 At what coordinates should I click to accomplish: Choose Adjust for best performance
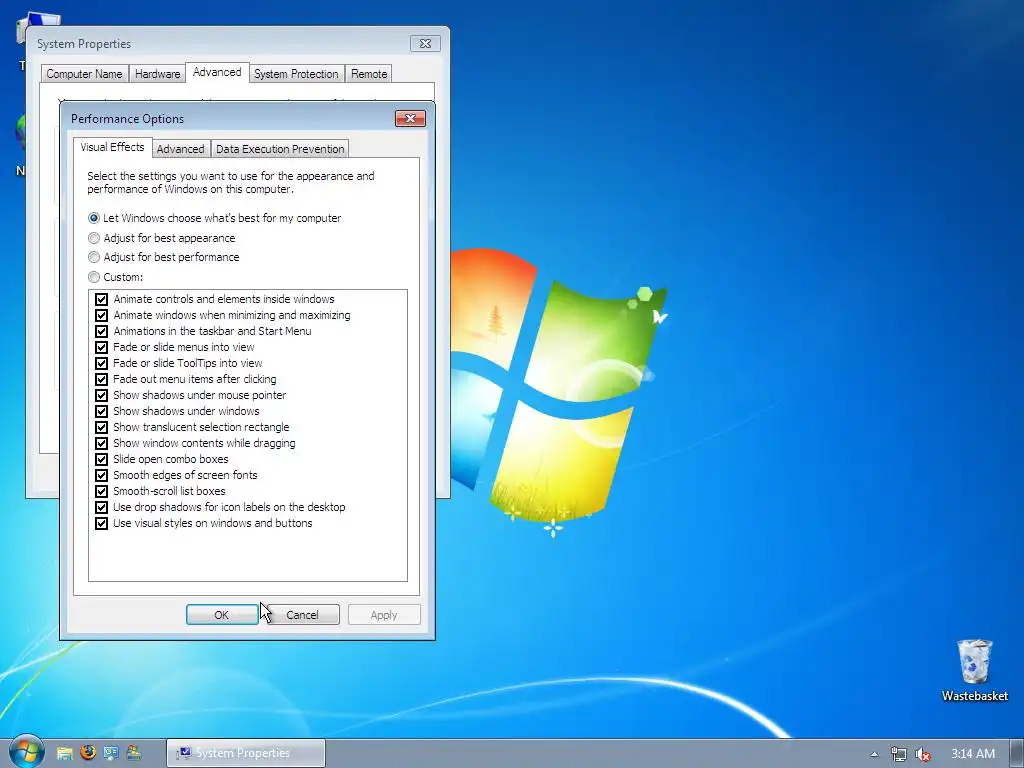coord(164,257)
